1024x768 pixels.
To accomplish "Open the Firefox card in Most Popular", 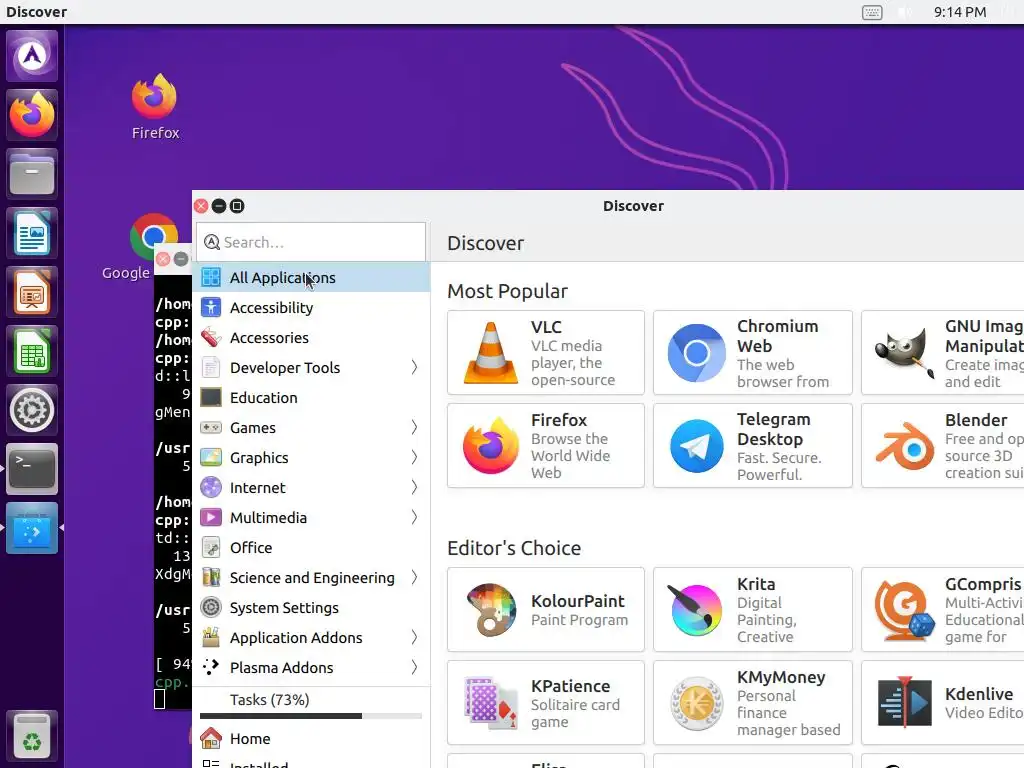I will click(545, 445).
